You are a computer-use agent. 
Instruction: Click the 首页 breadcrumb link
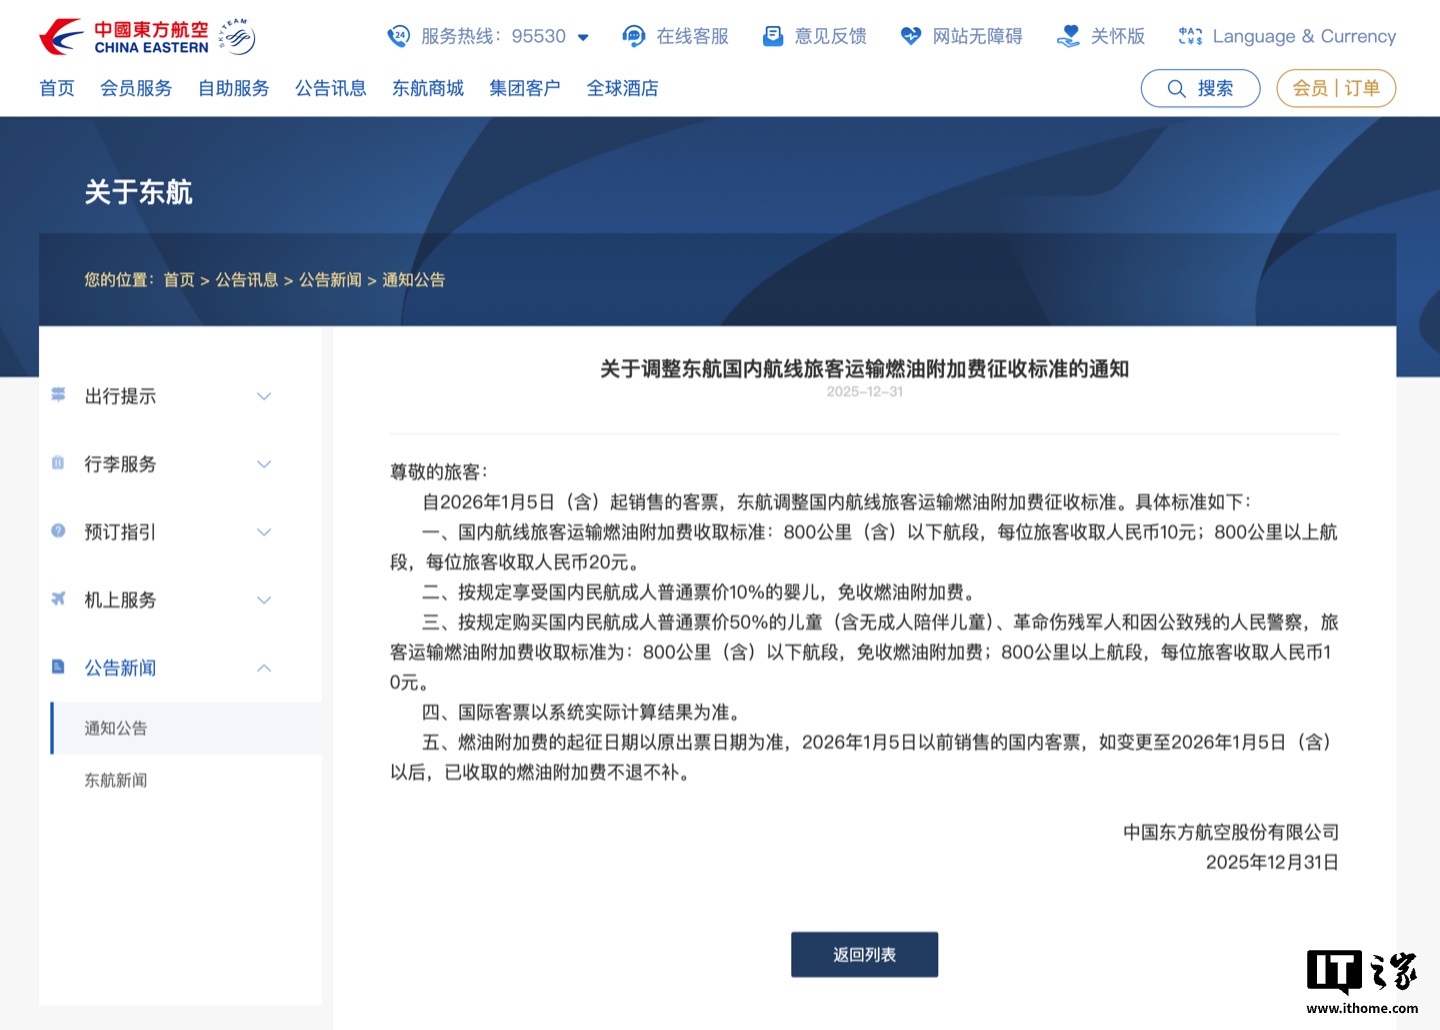179,280
